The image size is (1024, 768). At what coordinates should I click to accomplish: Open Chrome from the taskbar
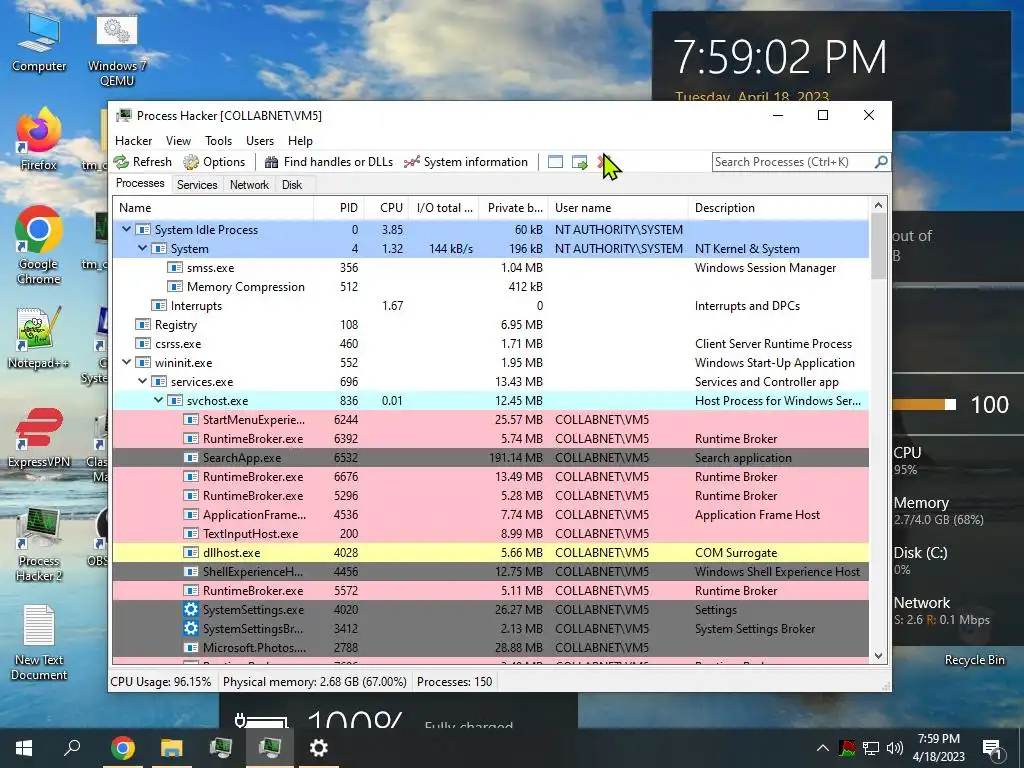click(x=122, y=748)
